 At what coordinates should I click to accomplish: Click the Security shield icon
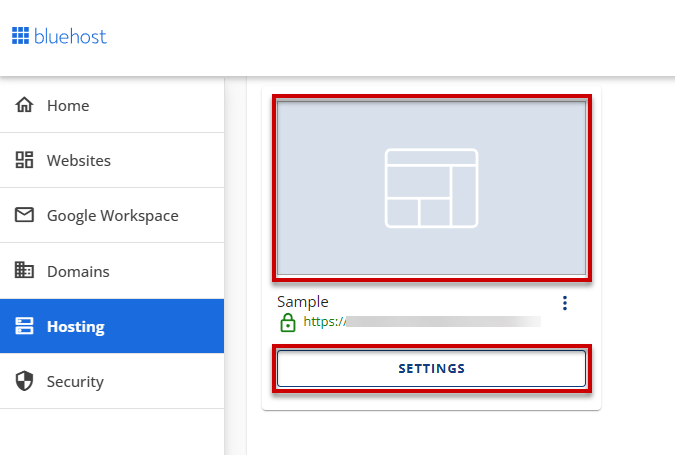pyautogui.click(x=24, y=381)
